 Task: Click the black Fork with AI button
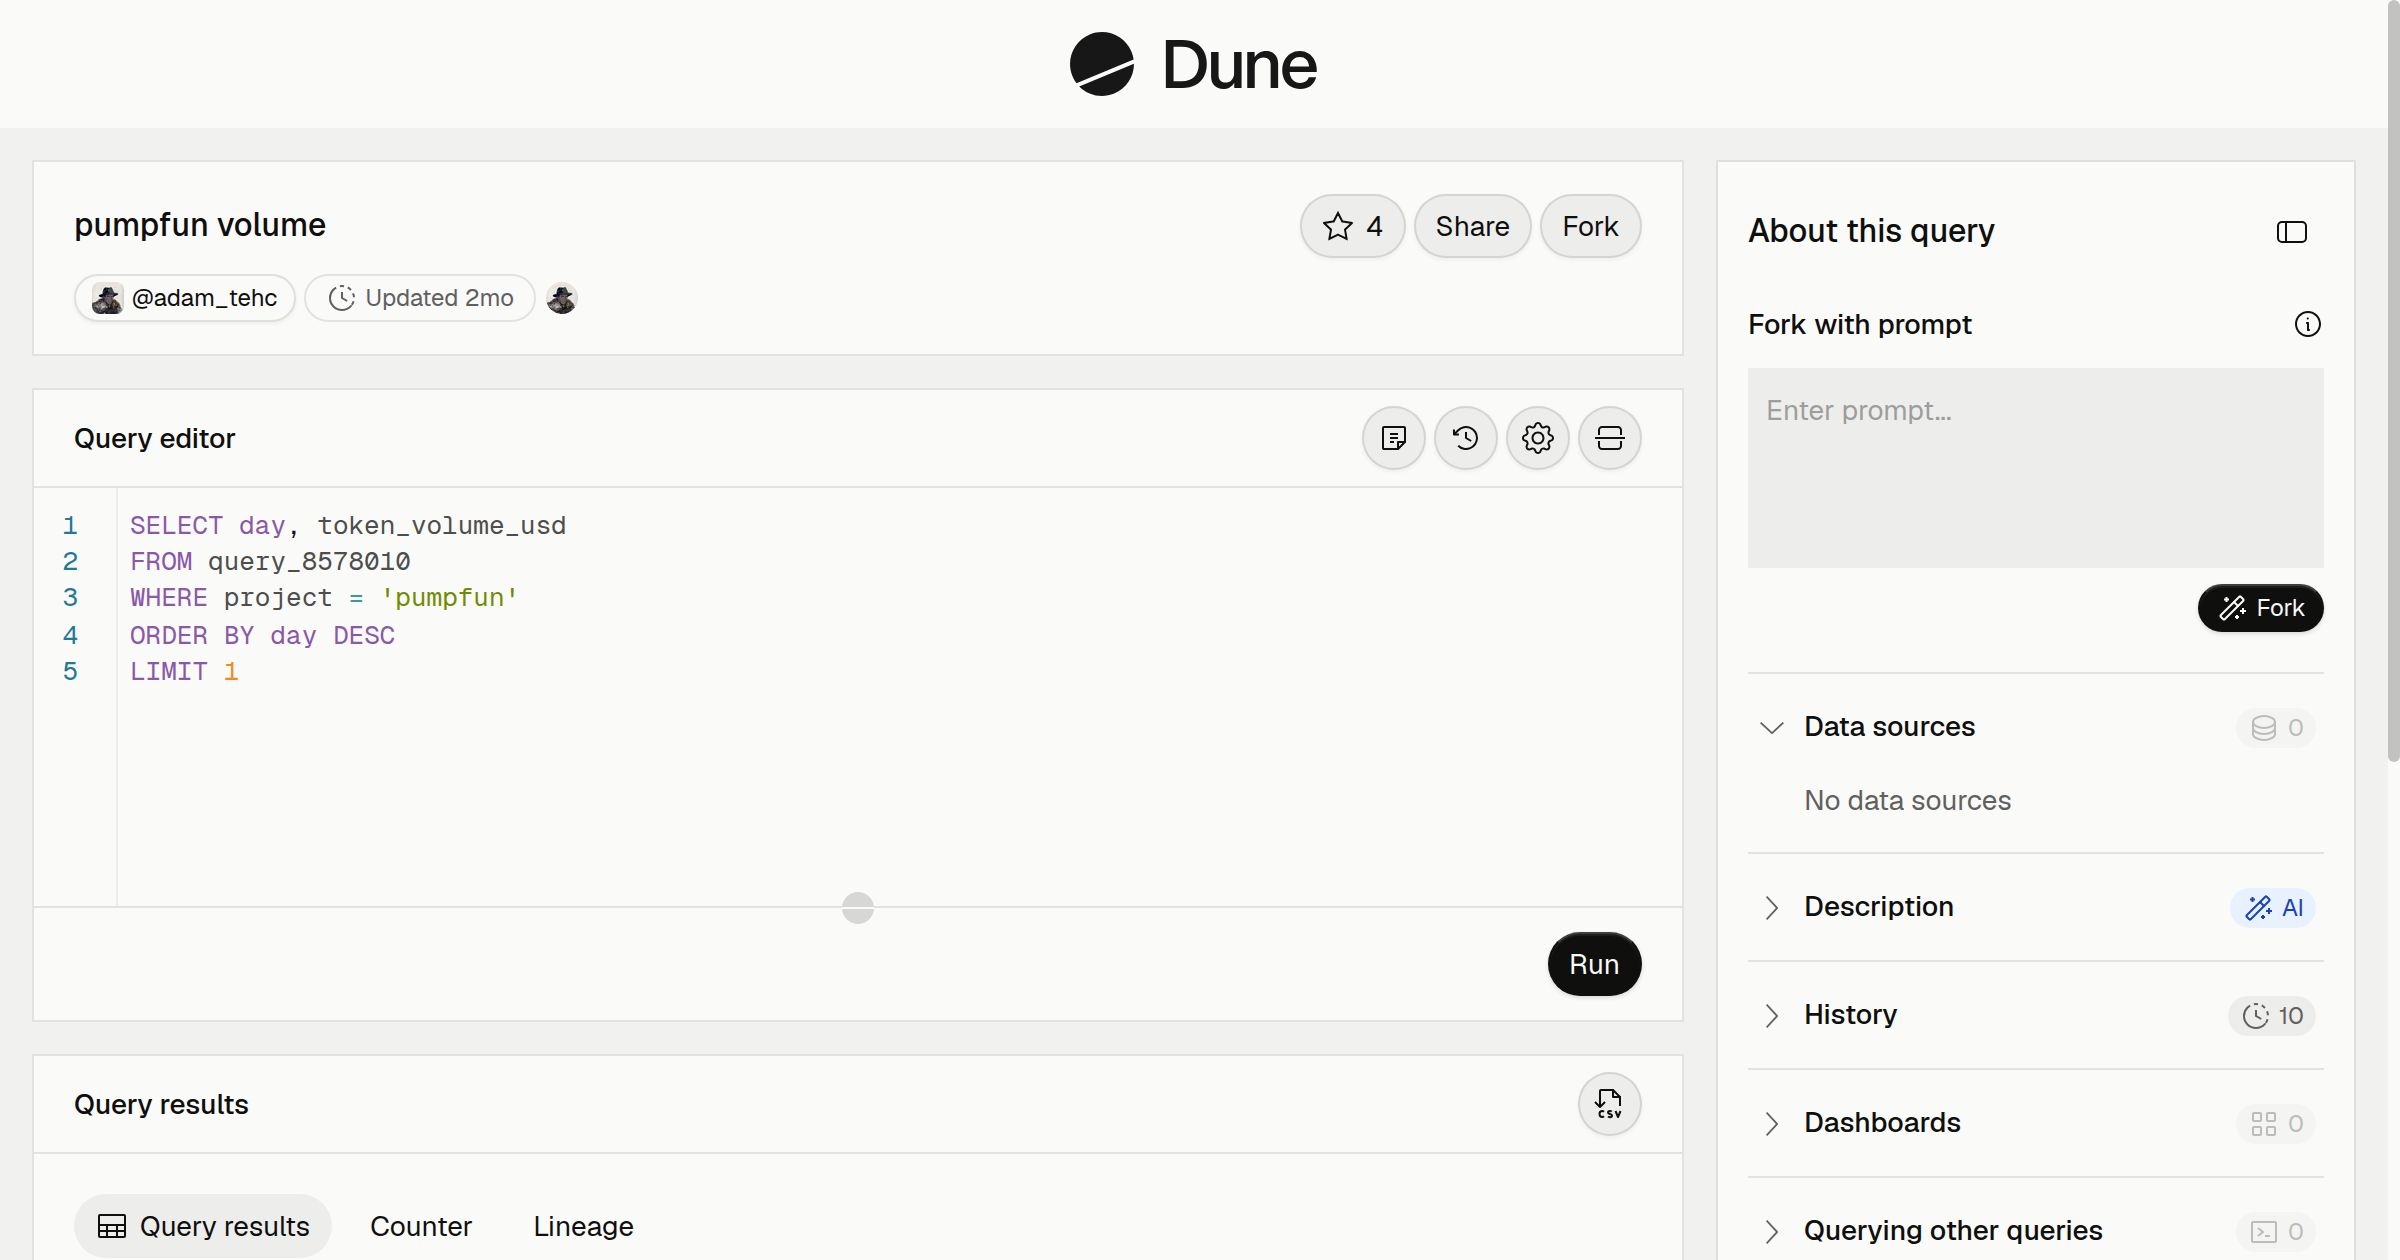pyautogui.click(x=2261, y=608)
